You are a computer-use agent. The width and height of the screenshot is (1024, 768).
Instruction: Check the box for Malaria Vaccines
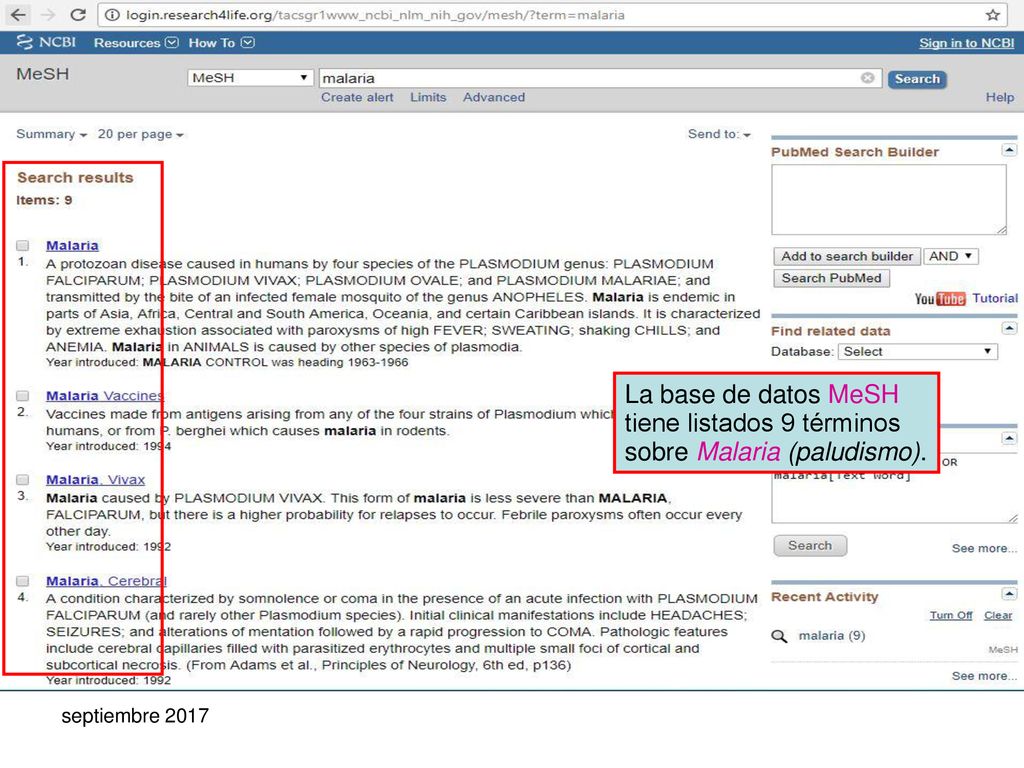[23, 396]
